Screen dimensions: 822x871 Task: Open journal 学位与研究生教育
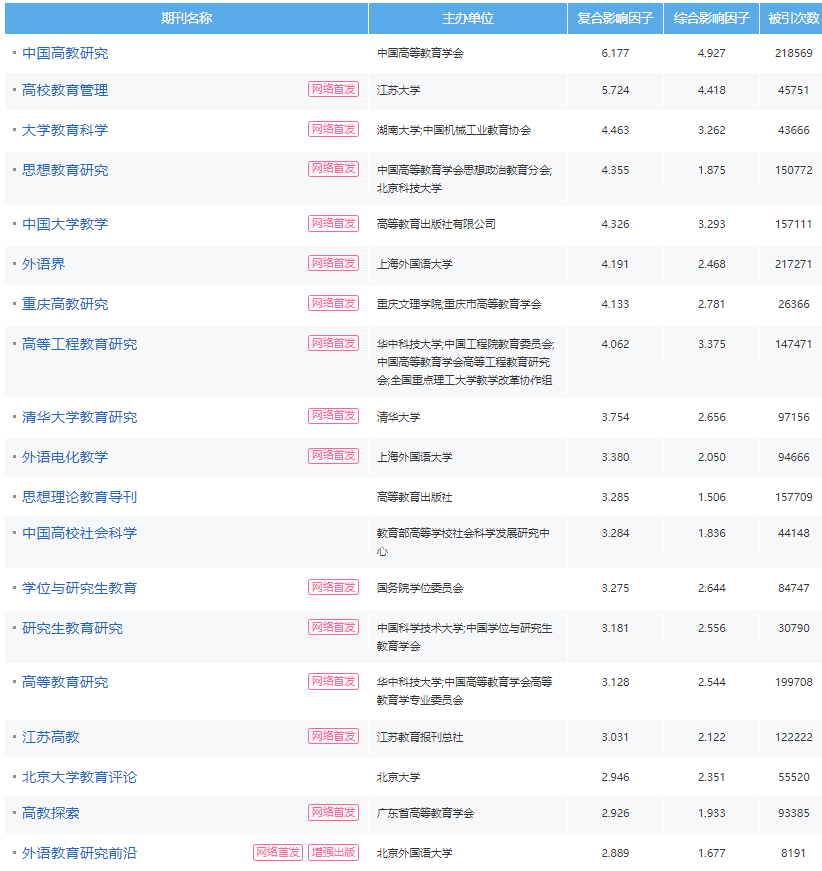tap(79, 588)
